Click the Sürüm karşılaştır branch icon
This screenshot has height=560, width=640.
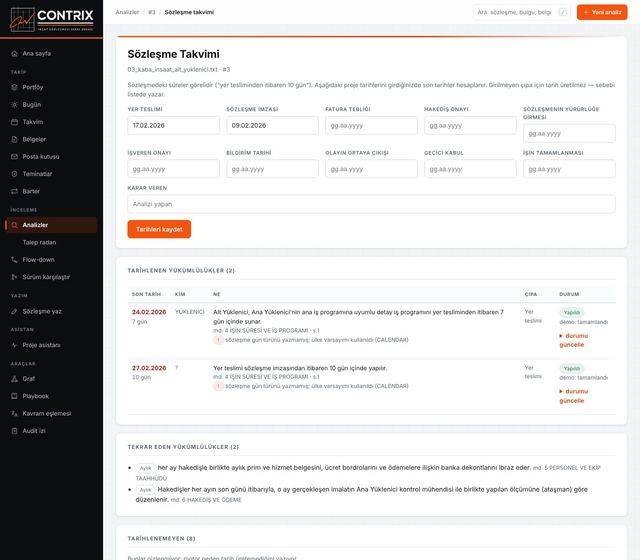14,277
